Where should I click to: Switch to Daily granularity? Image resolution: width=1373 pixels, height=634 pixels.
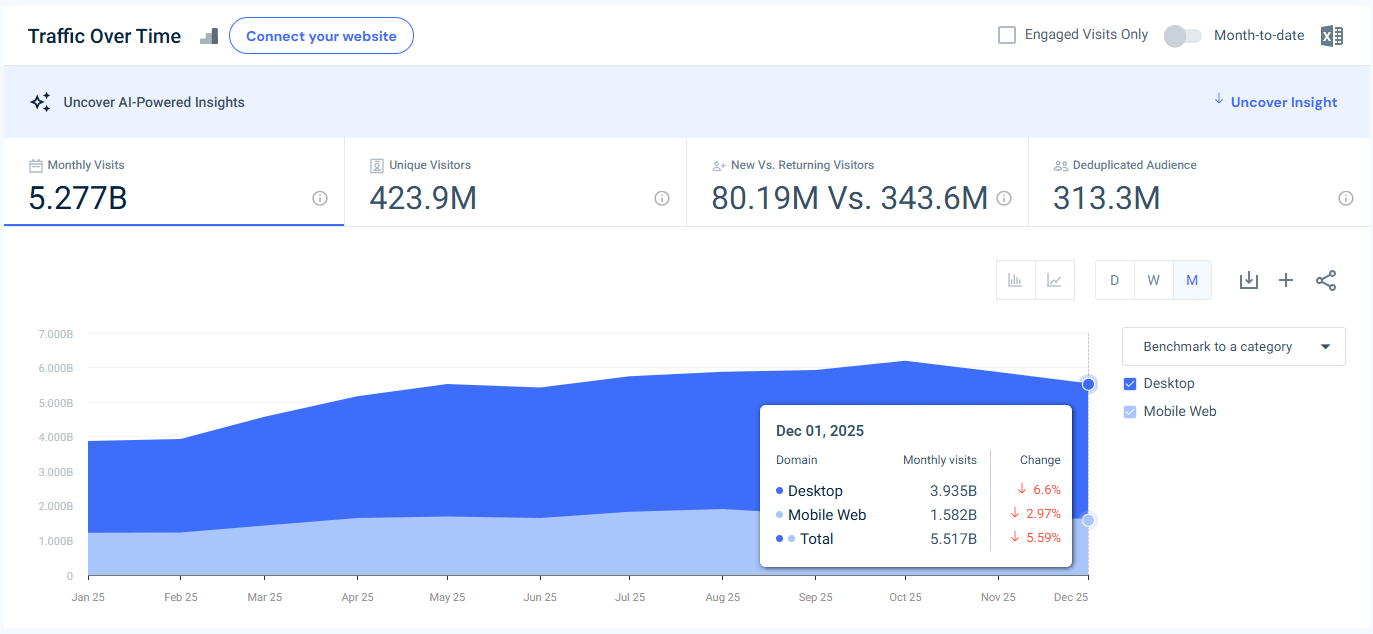(1114, 280)
